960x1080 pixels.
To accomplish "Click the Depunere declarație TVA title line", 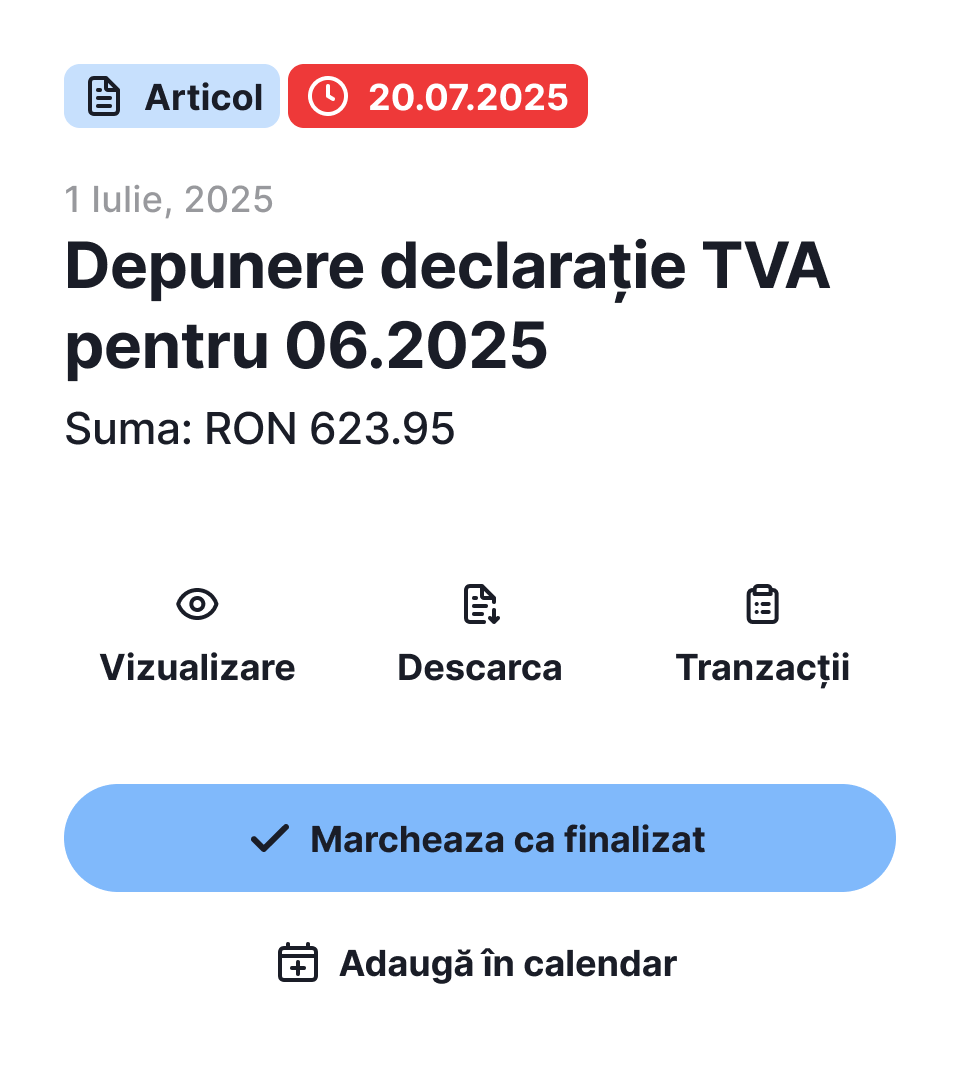I will click(x=447, y=267).
